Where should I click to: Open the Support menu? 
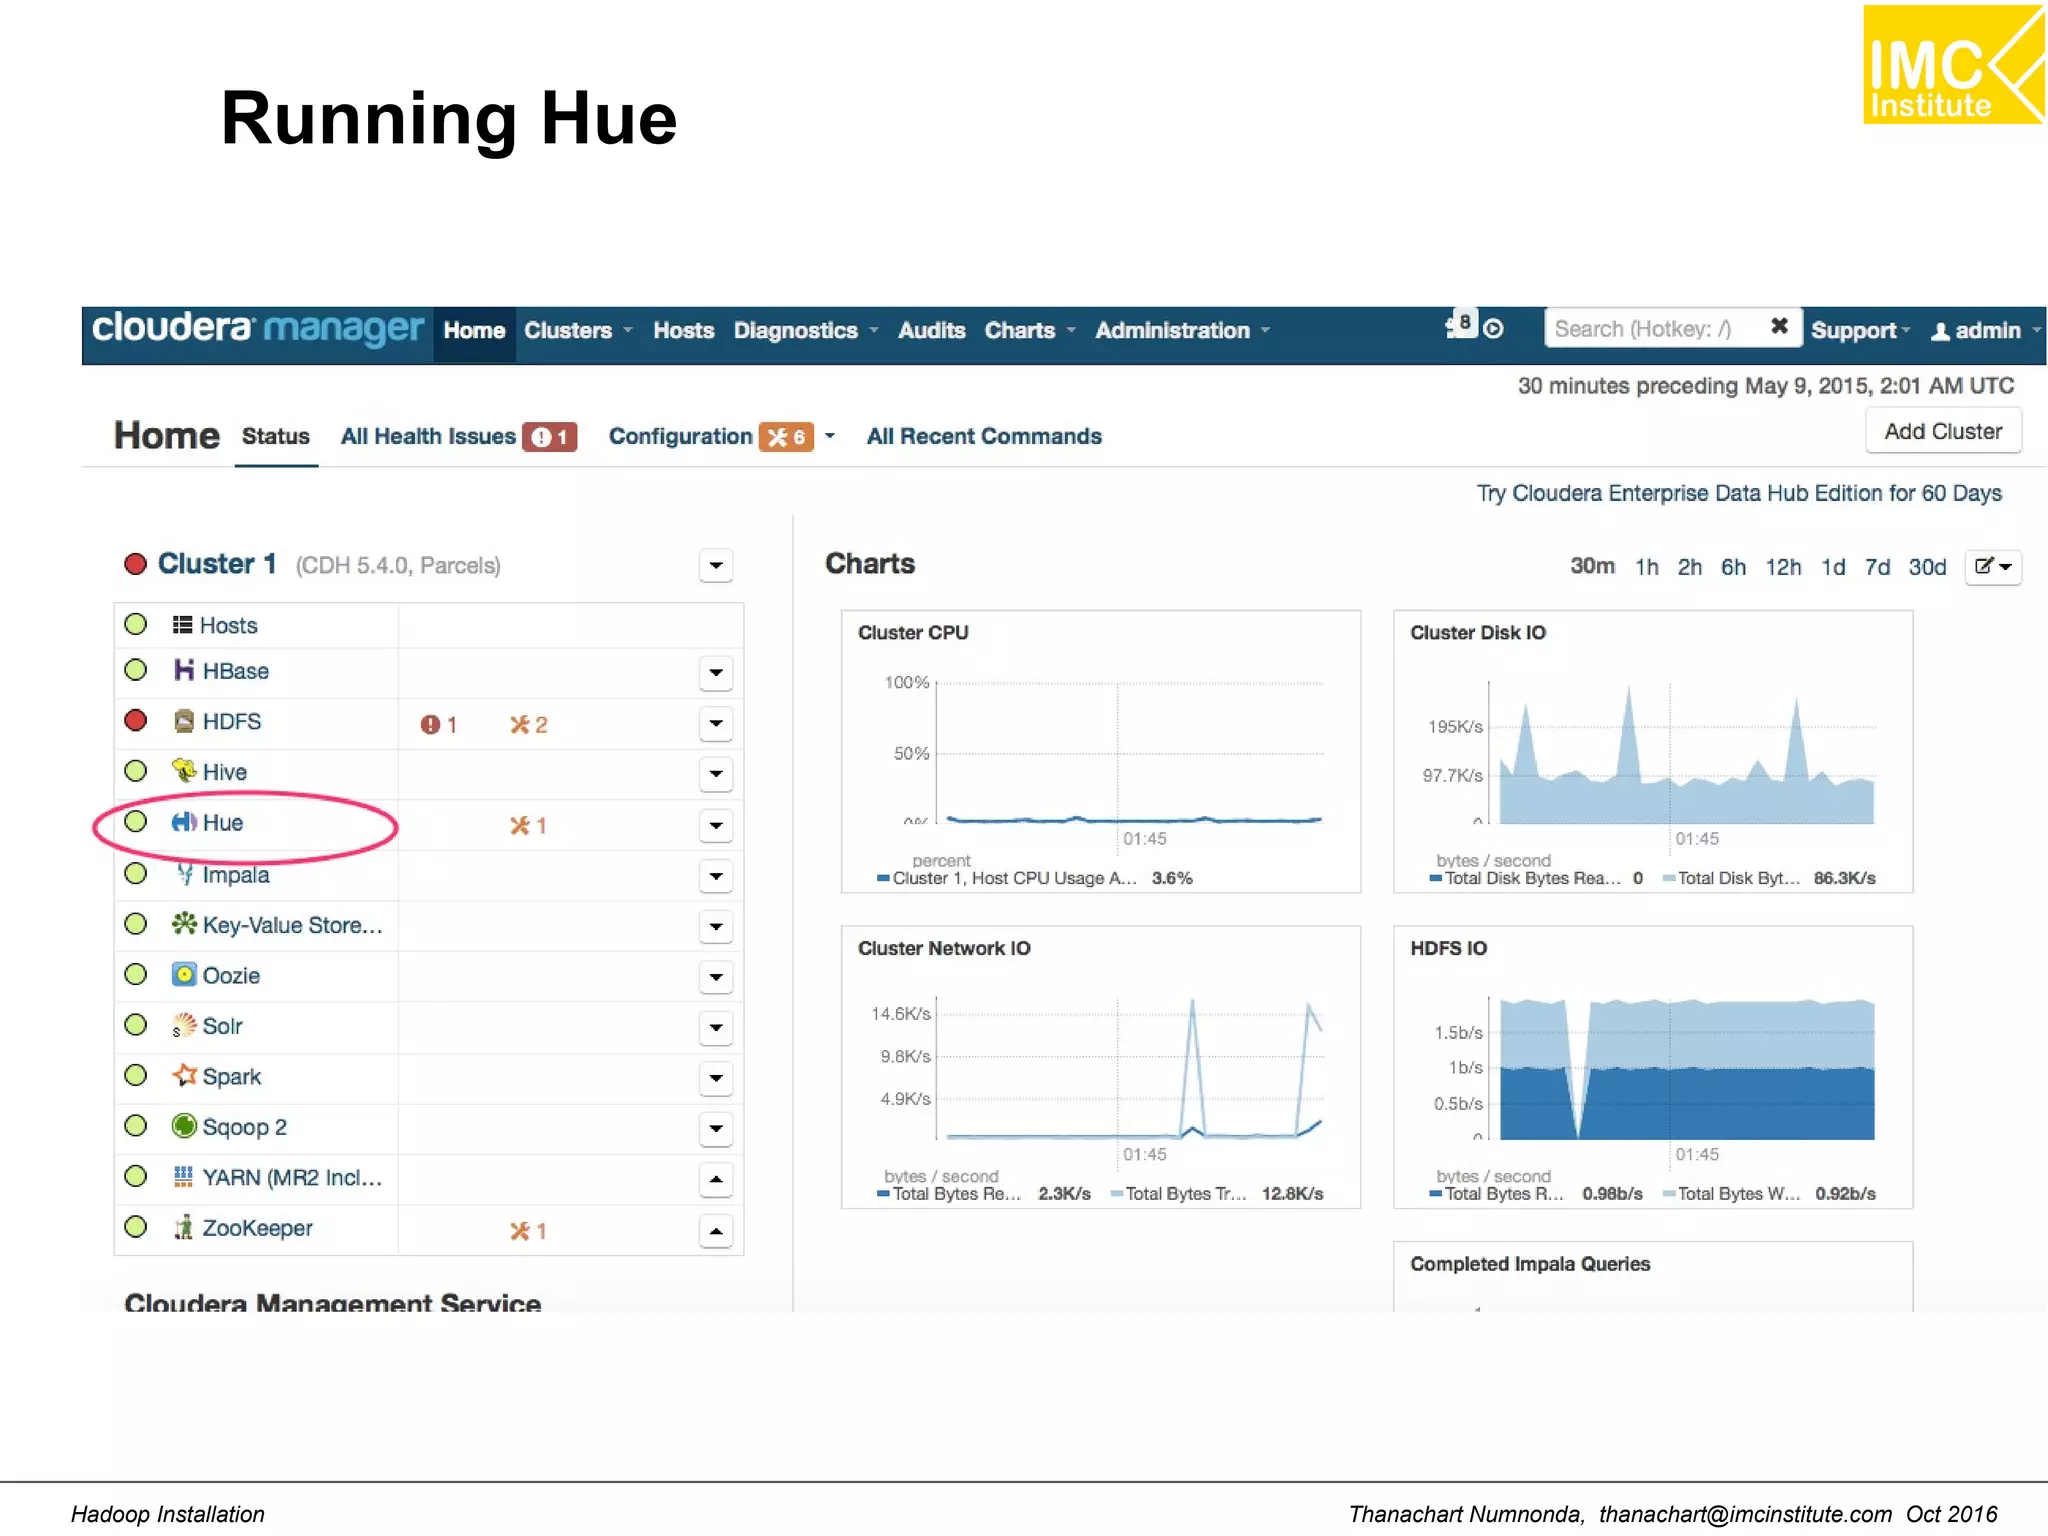(x=1860, y=331)
